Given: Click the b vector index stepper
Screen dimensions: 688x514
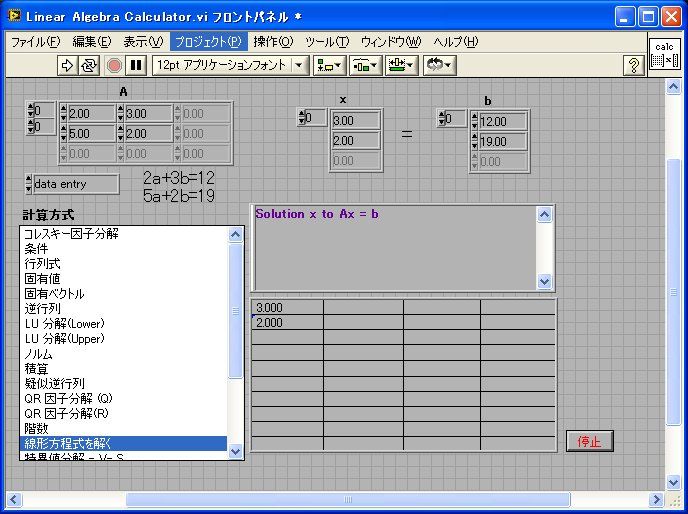Looking at the screenshot, I should 443,119.
